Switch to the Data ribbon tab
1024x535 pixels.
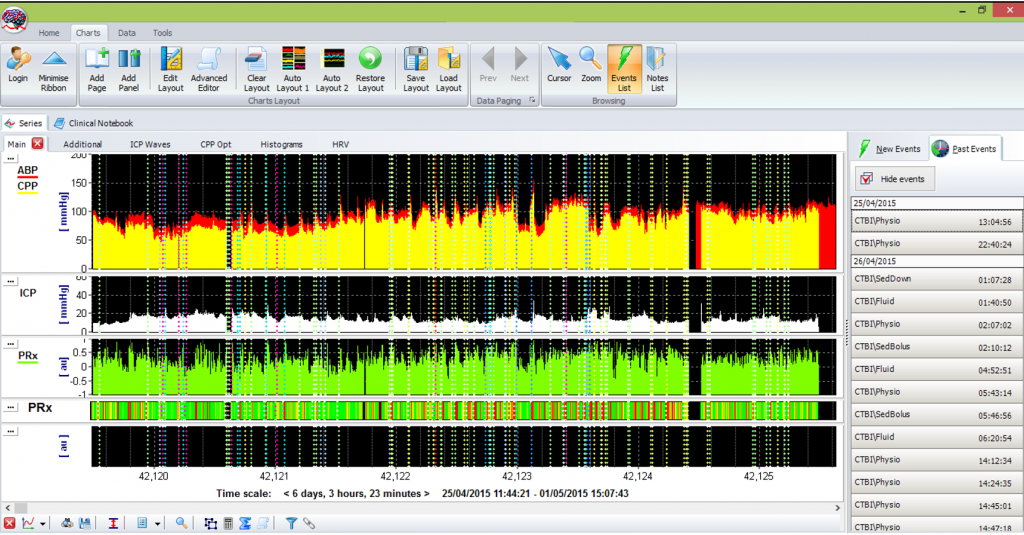point(127,33)
